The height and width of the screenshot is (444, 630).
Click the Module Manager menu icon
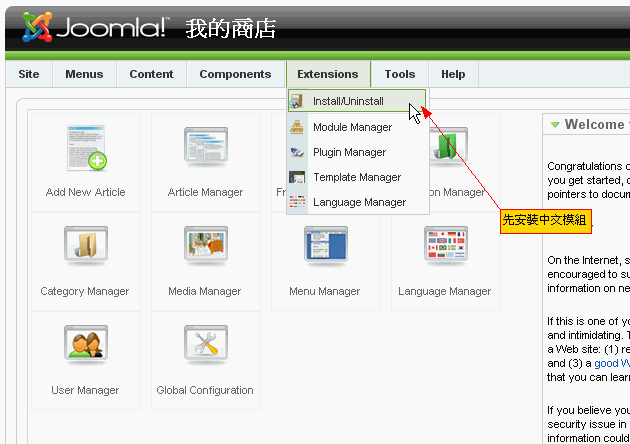click(x=297, y=127)
